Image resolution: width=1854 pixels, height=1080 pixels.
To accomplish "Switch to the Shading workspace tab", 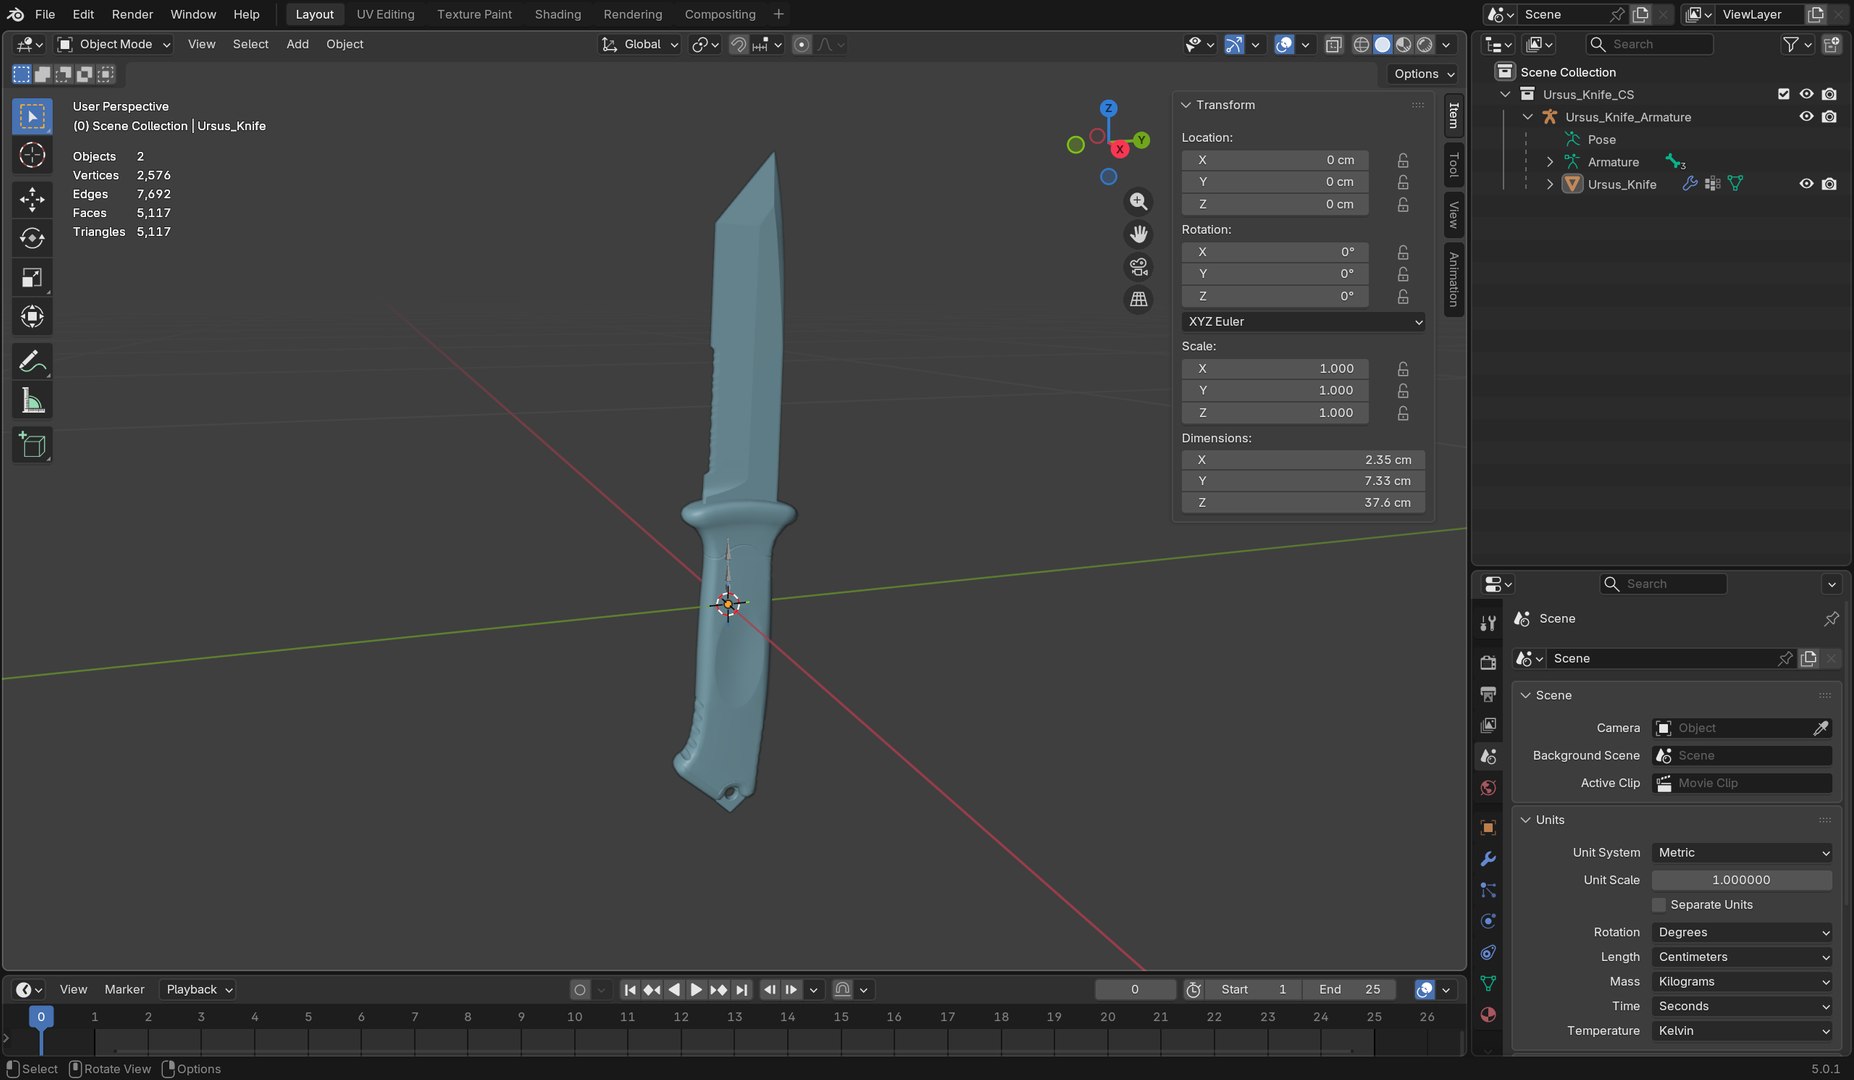I will [557, 14].
